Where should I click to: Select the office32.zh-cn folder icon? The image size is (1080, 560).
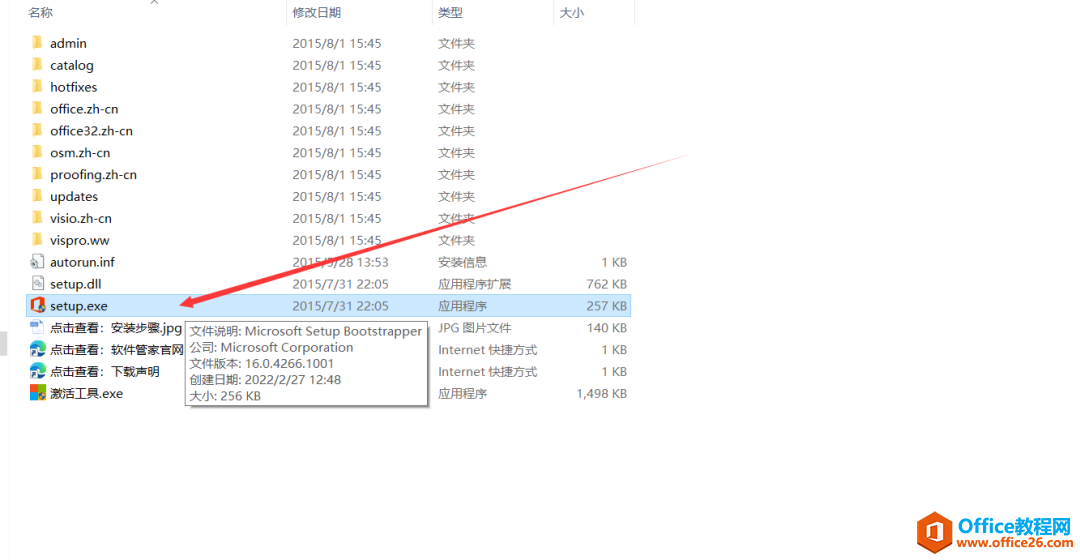point(37,130)
